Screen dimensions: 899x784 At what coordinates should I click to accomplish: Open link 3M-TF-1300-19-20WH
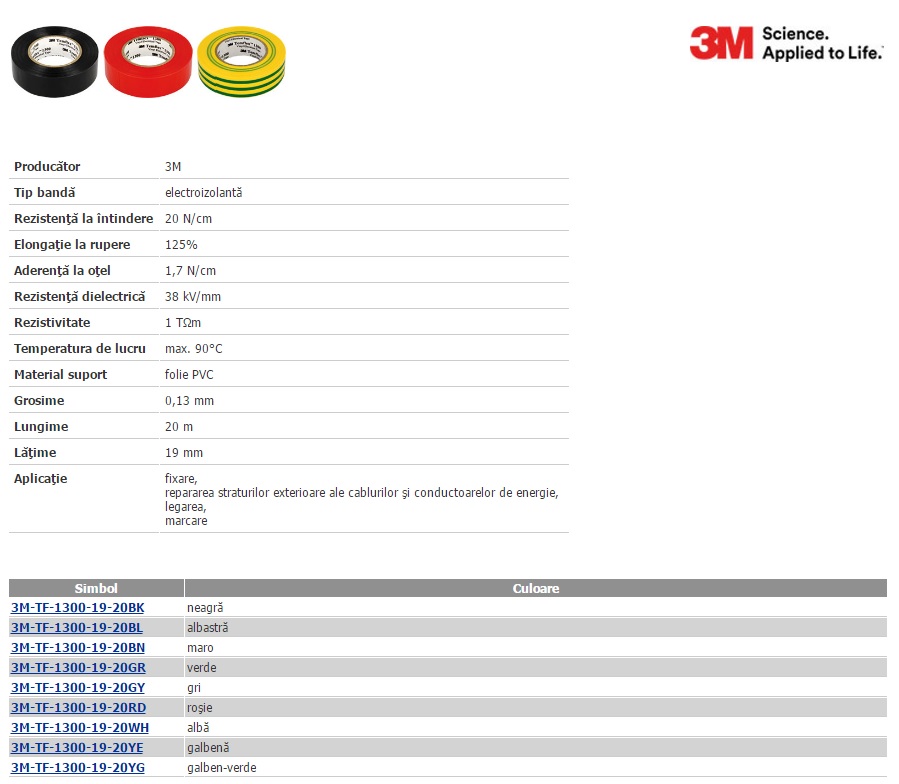pyautogui.click(x=80, y=728)
